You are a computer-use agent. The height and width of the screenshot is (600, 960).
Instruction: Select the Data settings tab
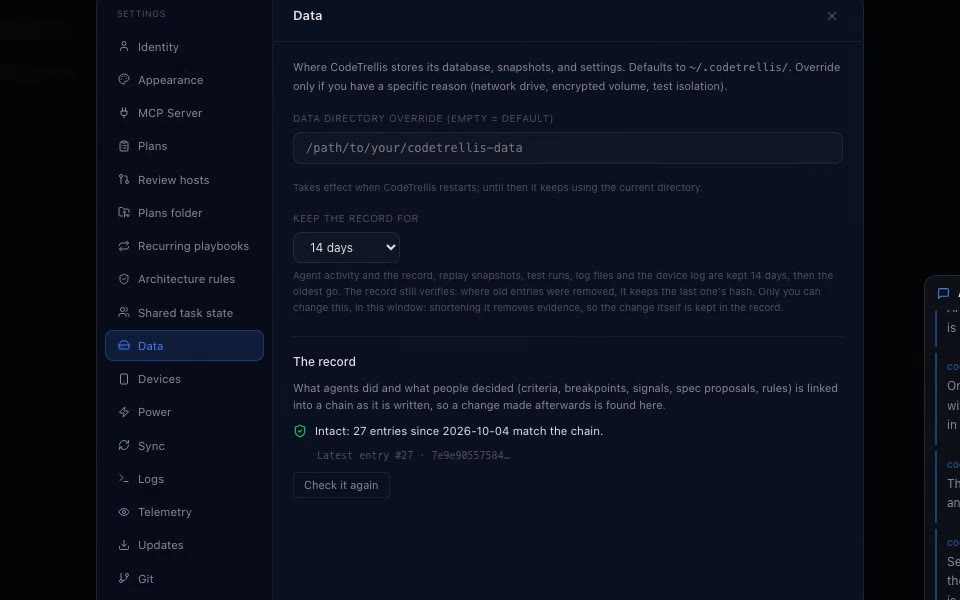tap(184, 345)
